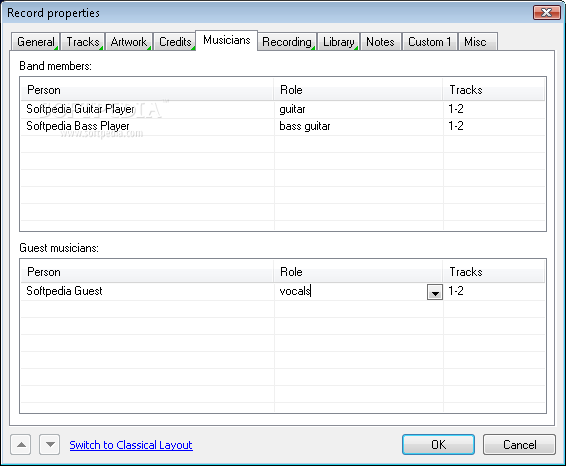Click Guest musicians Tracks column header

pyautogui.click(x=494, y=271)
